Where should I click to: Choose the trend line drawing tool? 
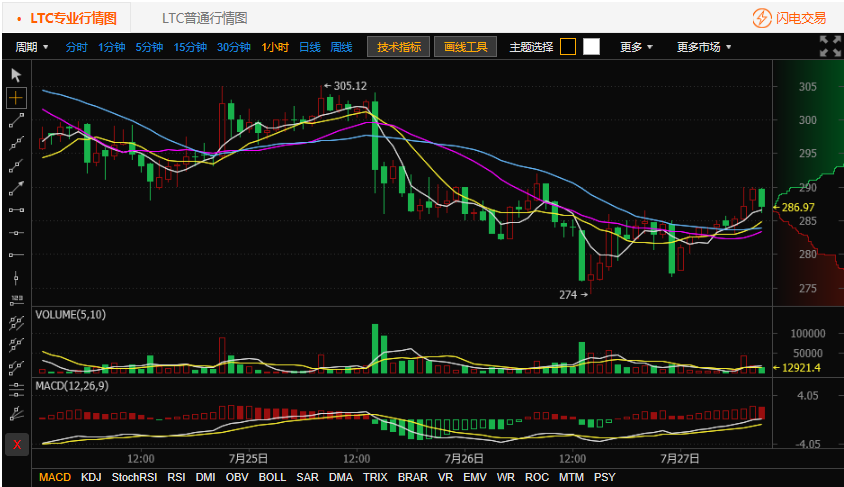[x=16, y=121]
